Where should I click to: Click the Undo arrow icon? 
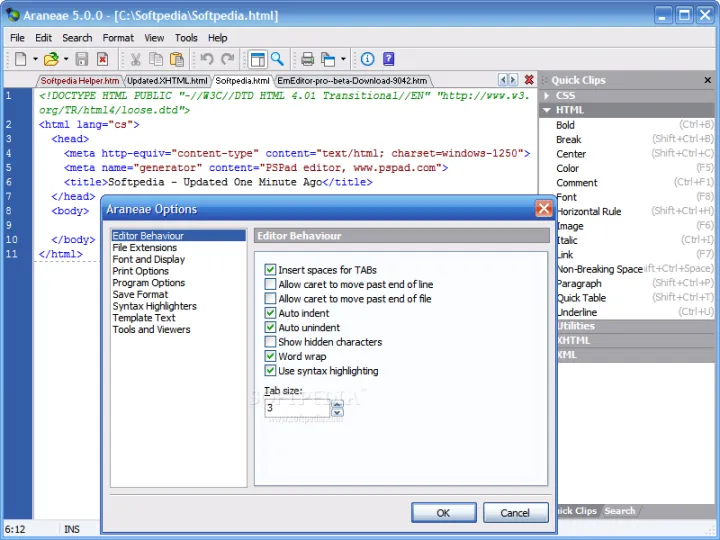pos(207,59)
